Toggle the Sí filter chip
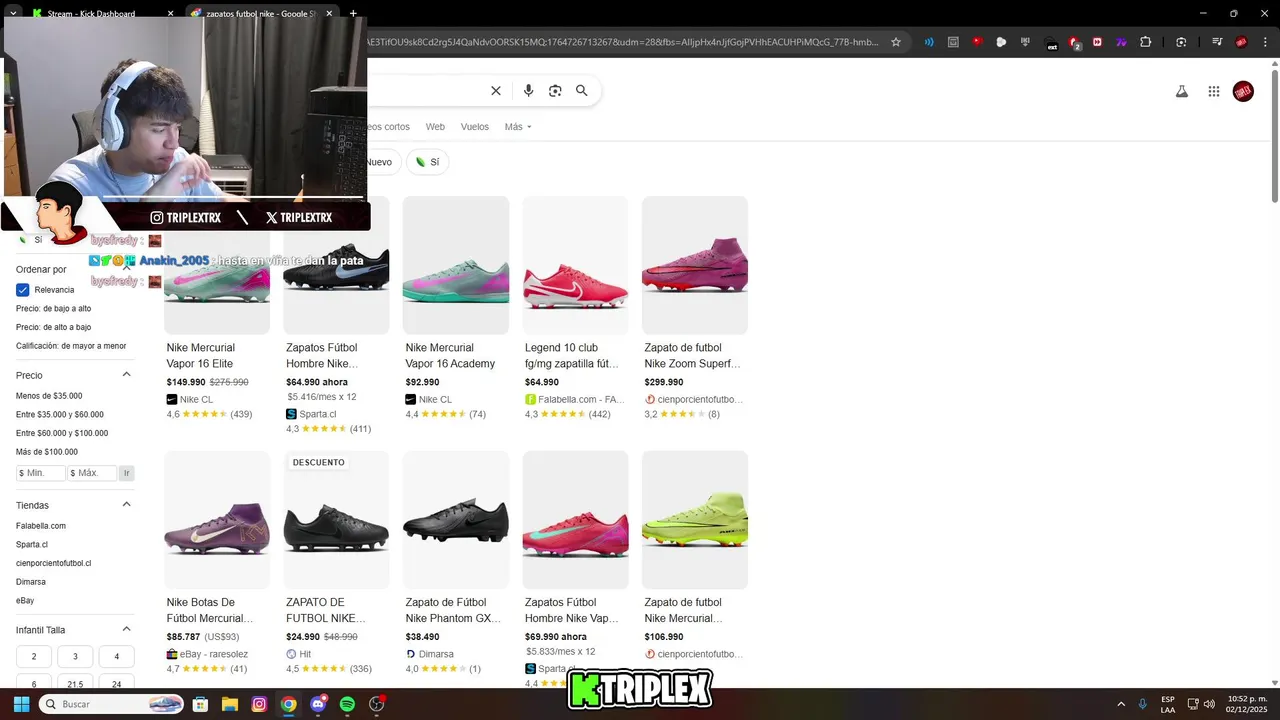This screenshot has height=720, width=1280. [428, 162]
